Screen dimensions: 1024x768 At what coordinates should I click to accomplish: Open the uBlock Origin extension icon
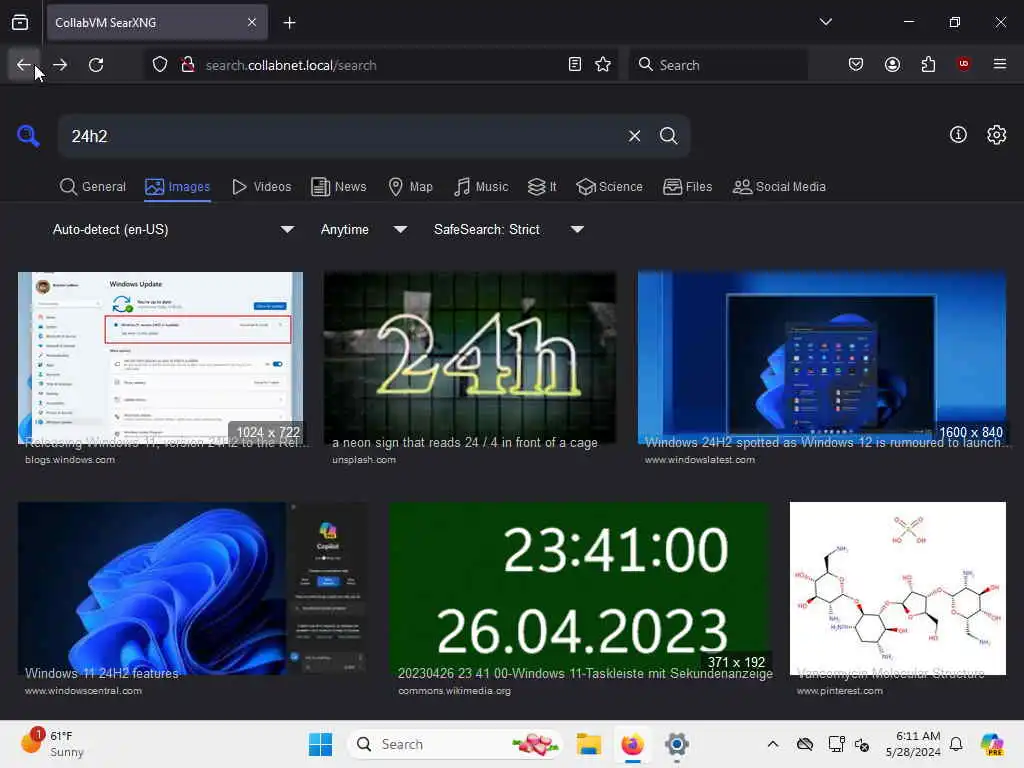click(964, 65)
